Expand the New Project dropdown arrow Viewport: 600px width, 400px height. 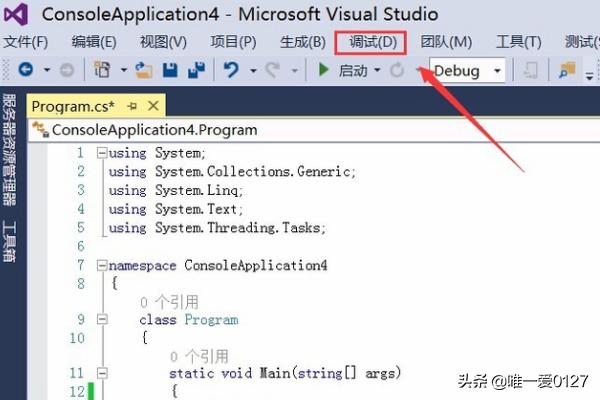[124, 70]
